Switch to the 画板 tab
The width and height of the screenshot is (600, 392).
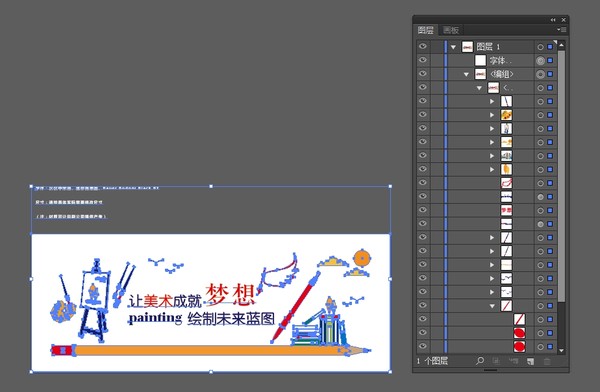pyautogui.click(x=451, y=30)
